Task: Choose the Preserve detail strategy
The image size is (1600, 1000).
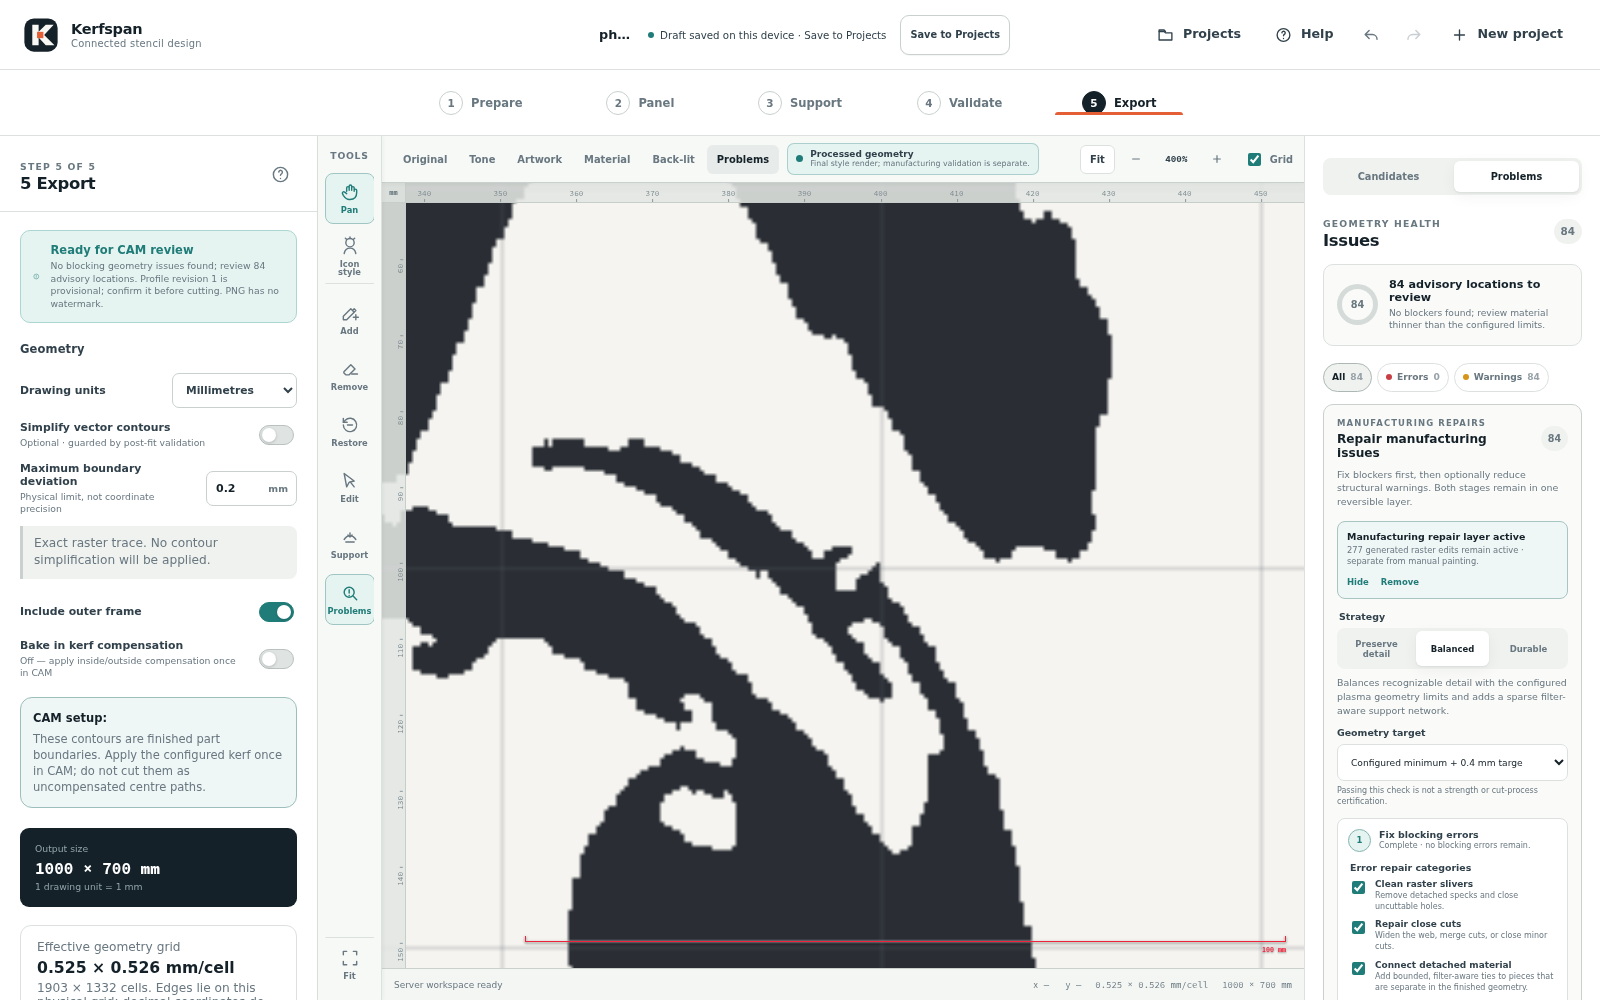Action: click(x=1376, y=649)
